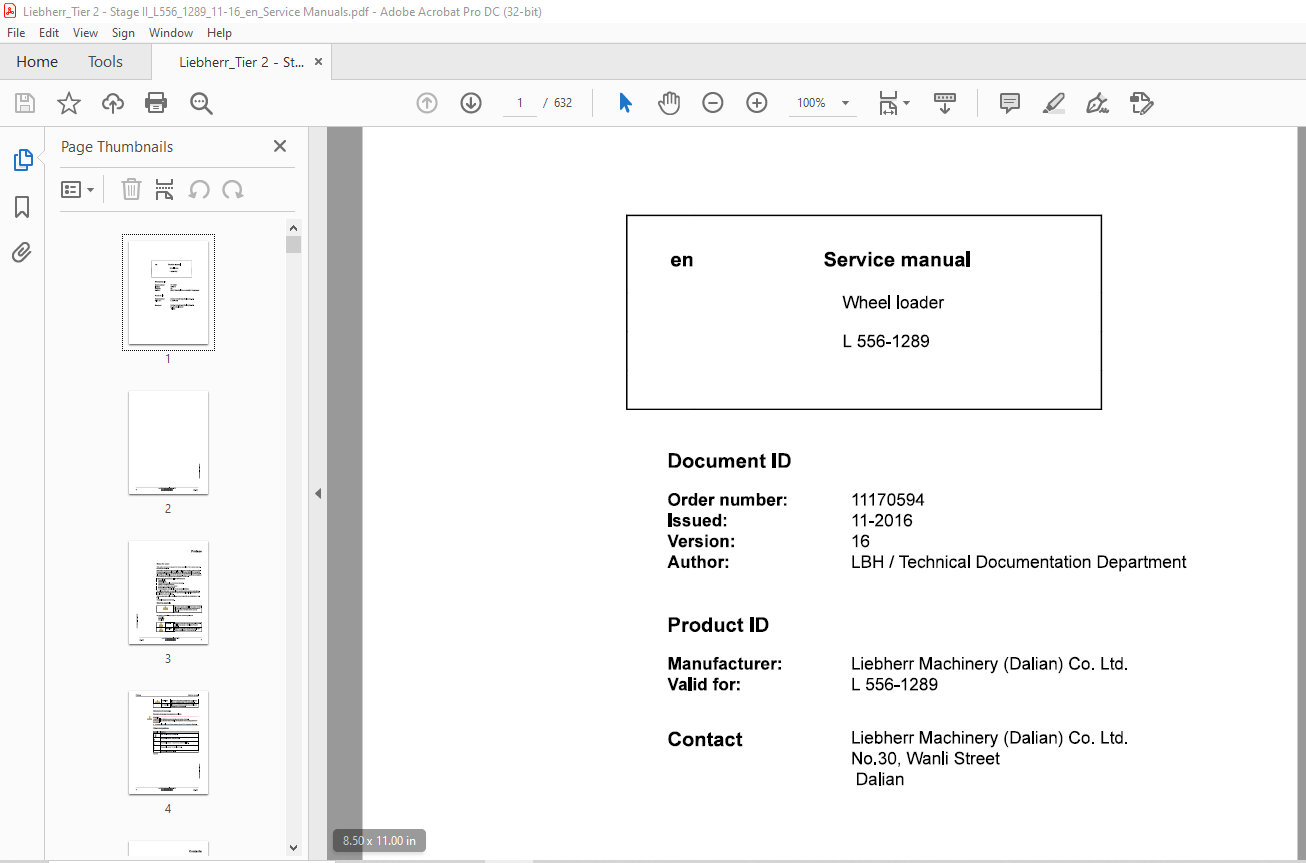The width and height of the screenshot is (1306, 863).
Task: Rotate the page clockwise
Action: click(233, 189)
